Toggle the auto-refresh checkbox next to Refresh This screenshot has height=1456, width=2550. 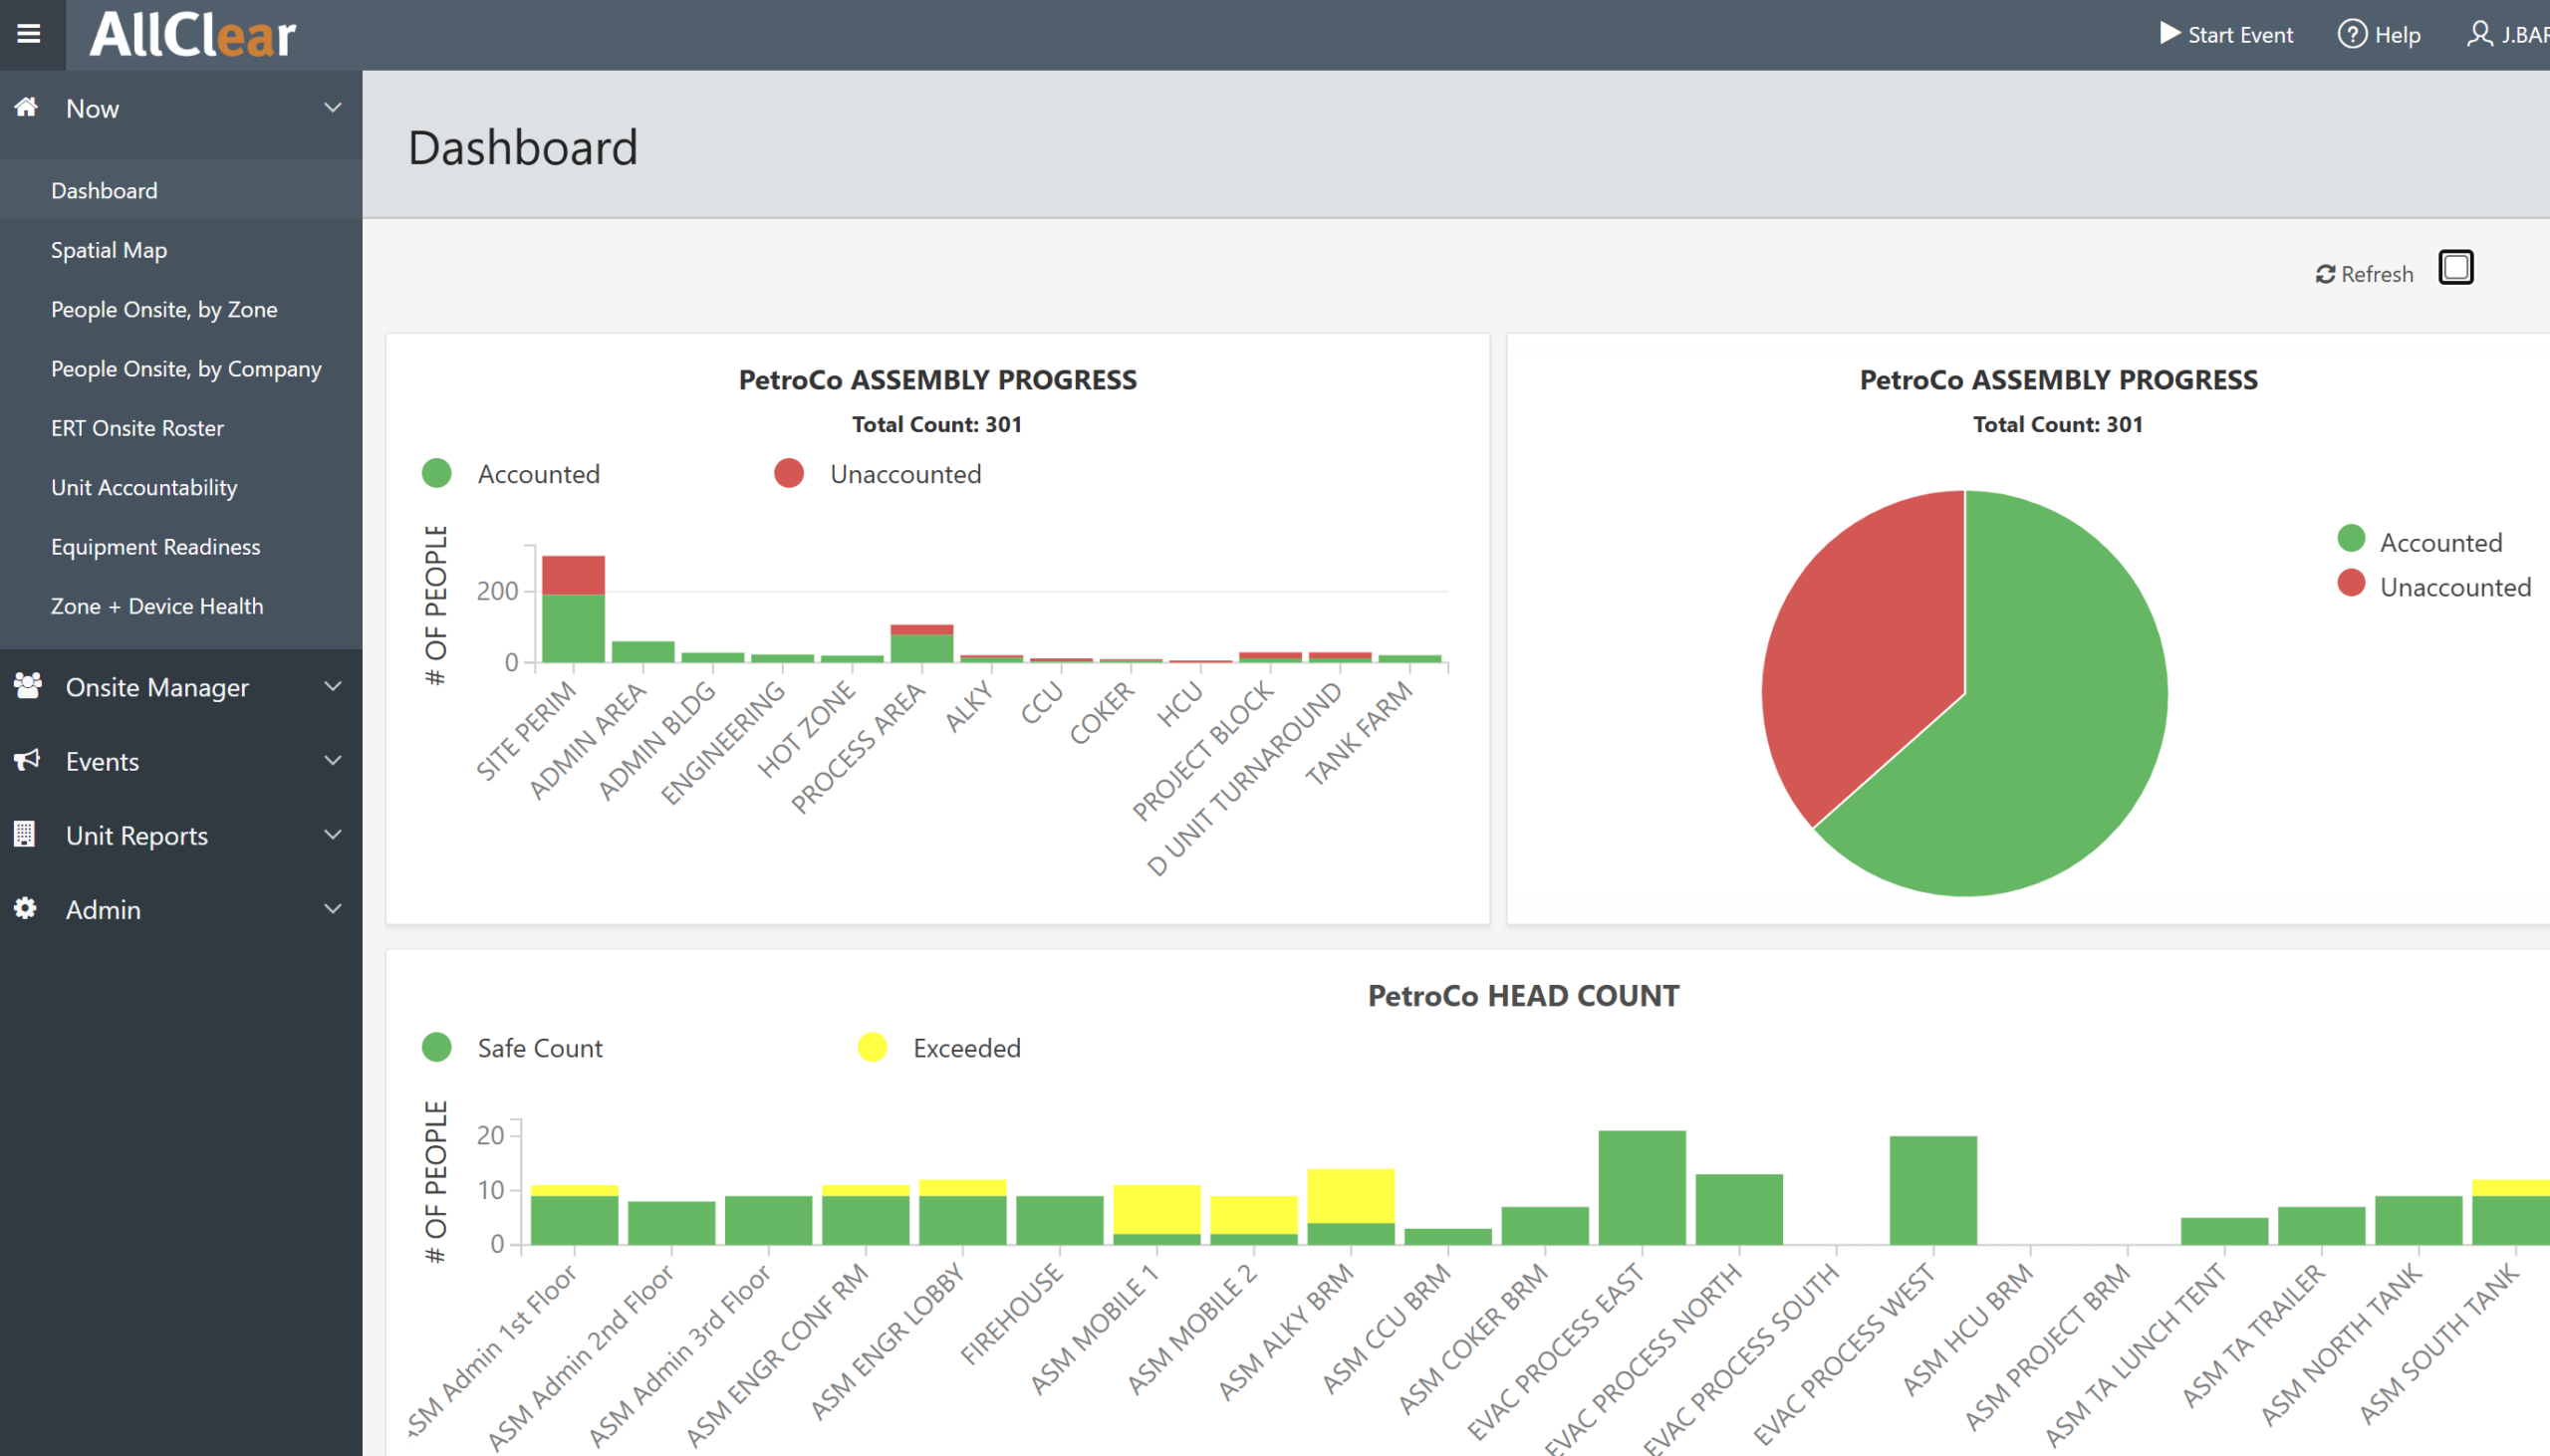click(x=2455, y=268)
